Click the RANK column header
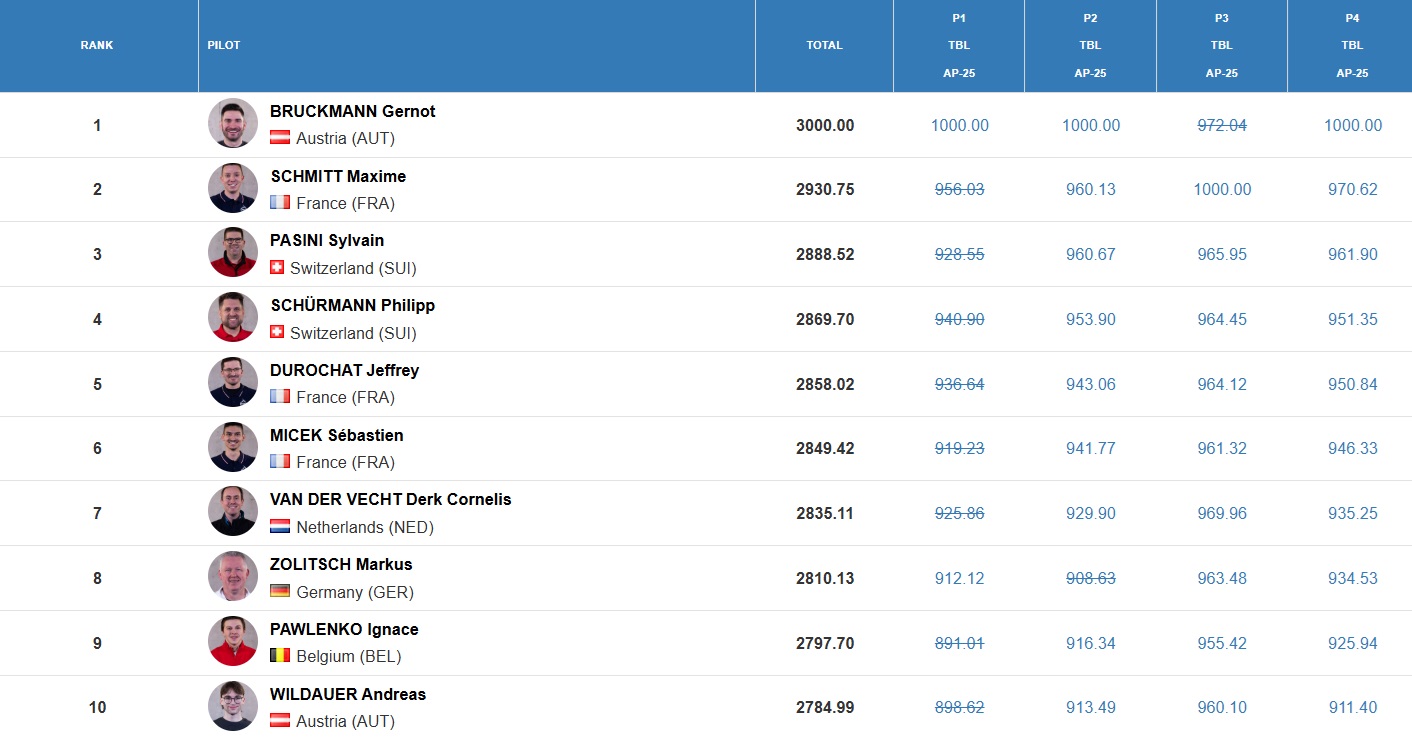Screen dimensions: 1412x737 (x=97, y=45)
